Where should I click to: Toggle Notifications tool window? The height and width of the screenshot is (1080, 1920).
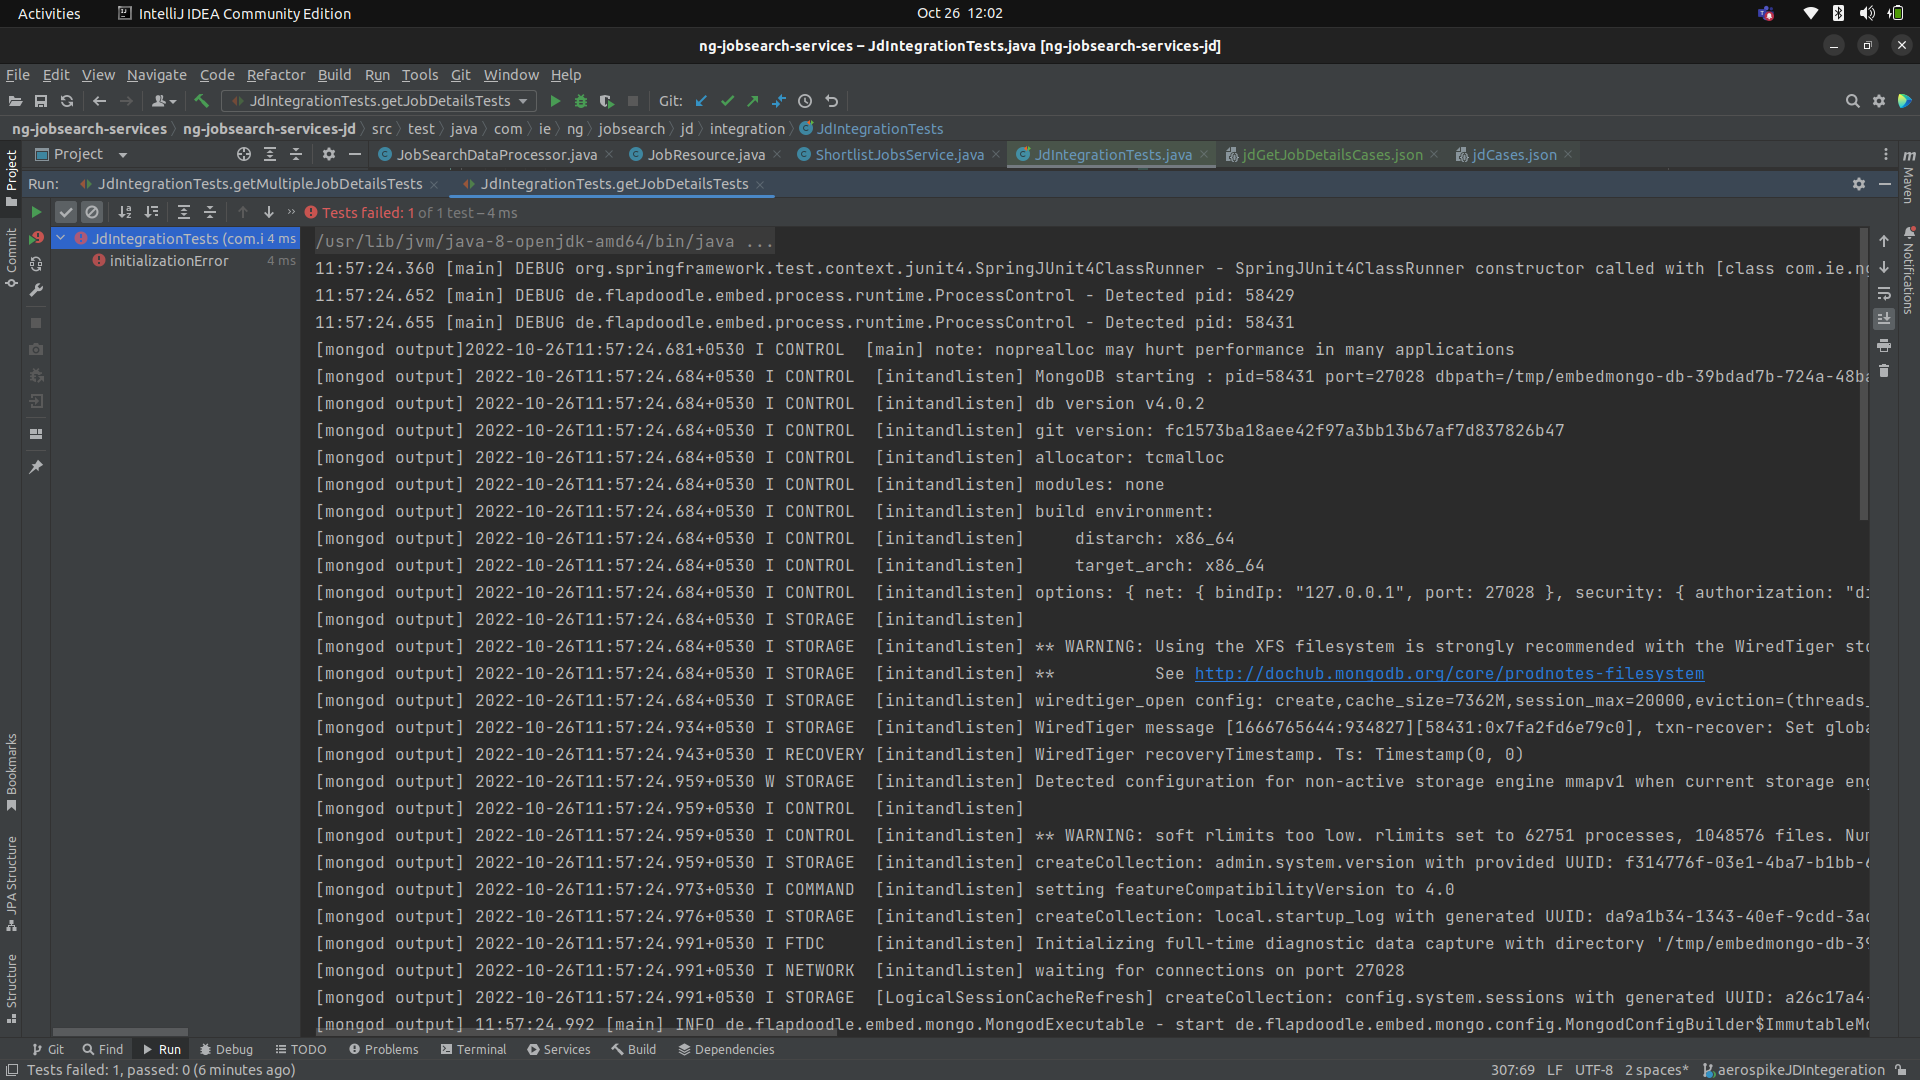pos(1908,272)
